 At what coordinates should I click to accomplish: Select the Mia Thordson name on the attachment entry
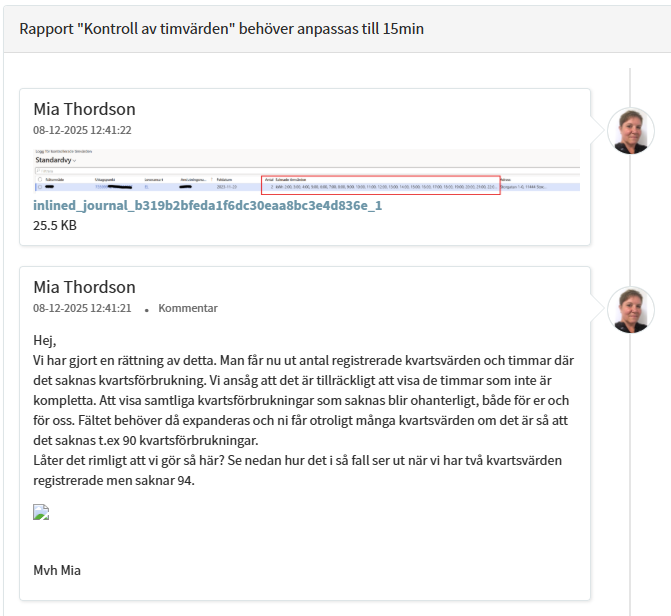click(84, 109)
